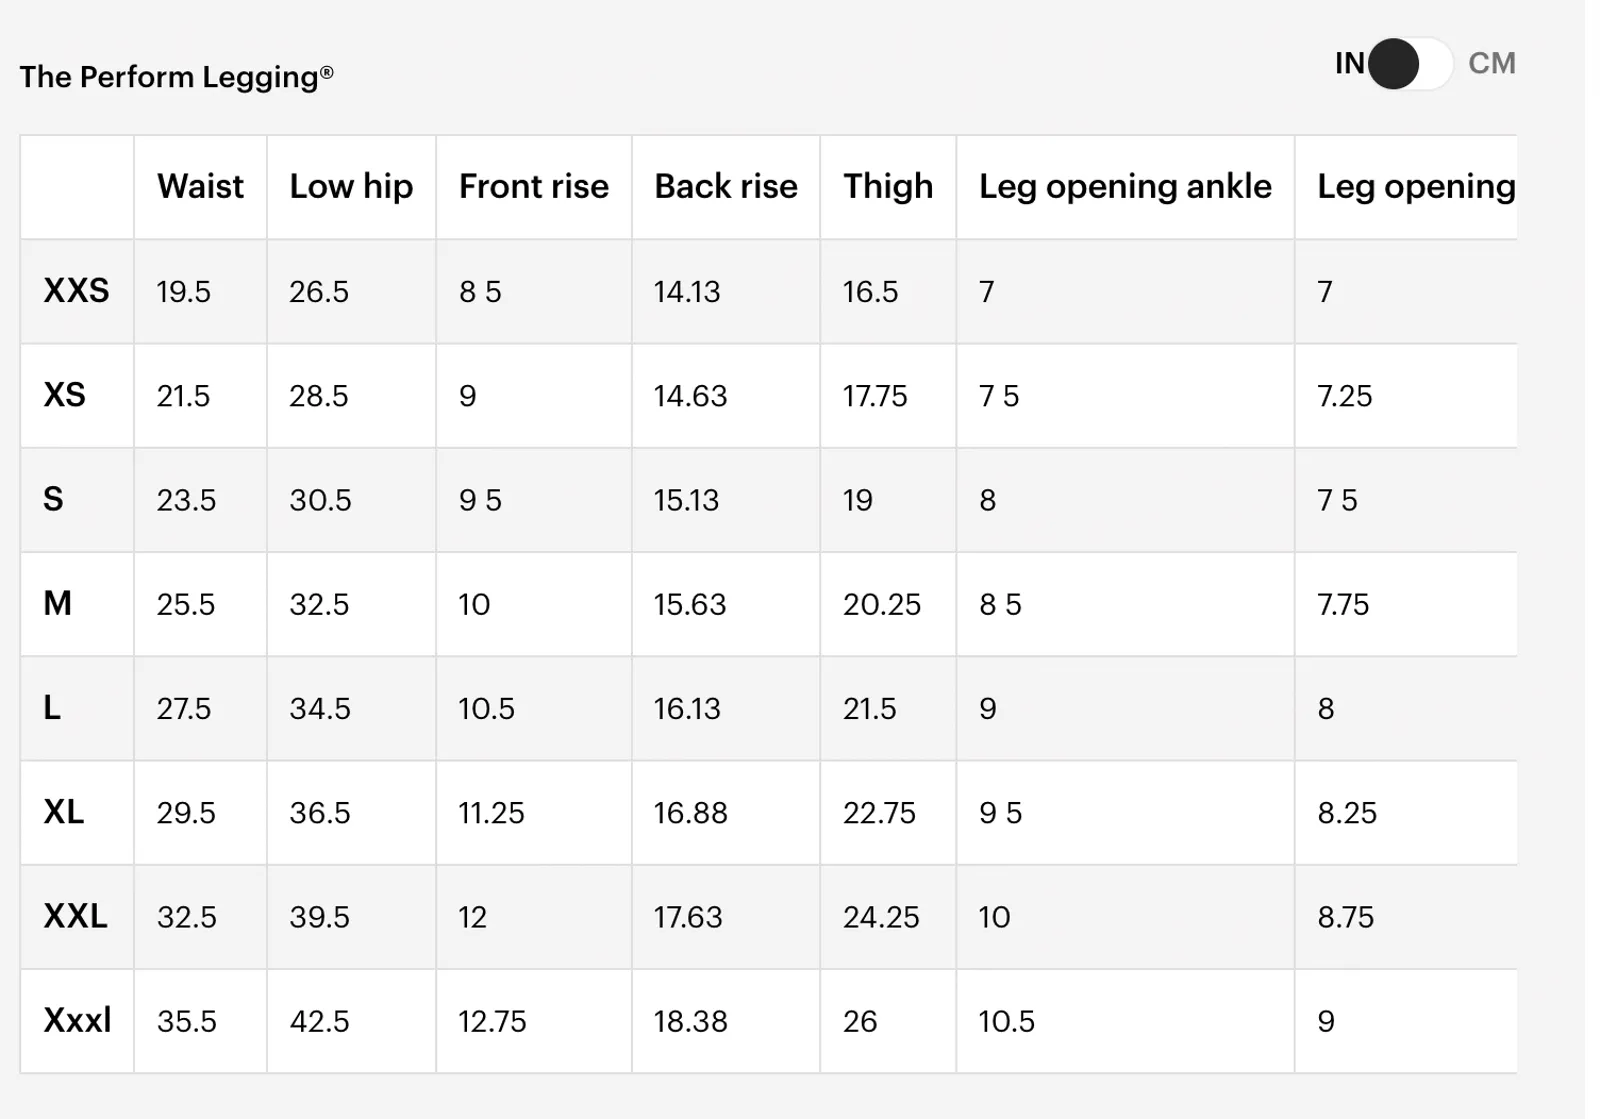Viewport: 1600px width, 1119px height.
Task: Select the Xxxl size row label
Action: pyautogui.click(x=77, y=1020)
